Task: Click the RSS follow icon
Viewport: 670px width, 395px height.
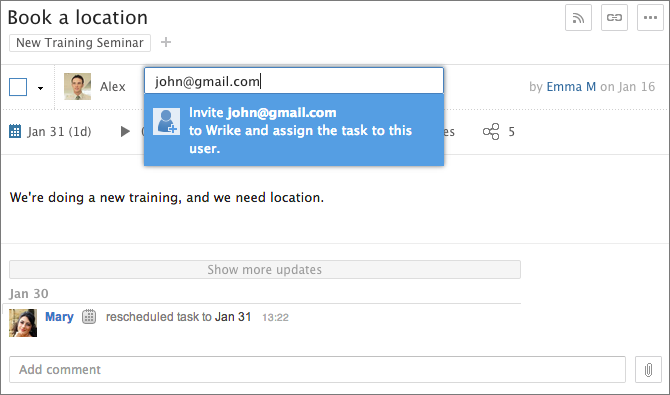Action: 578,18
